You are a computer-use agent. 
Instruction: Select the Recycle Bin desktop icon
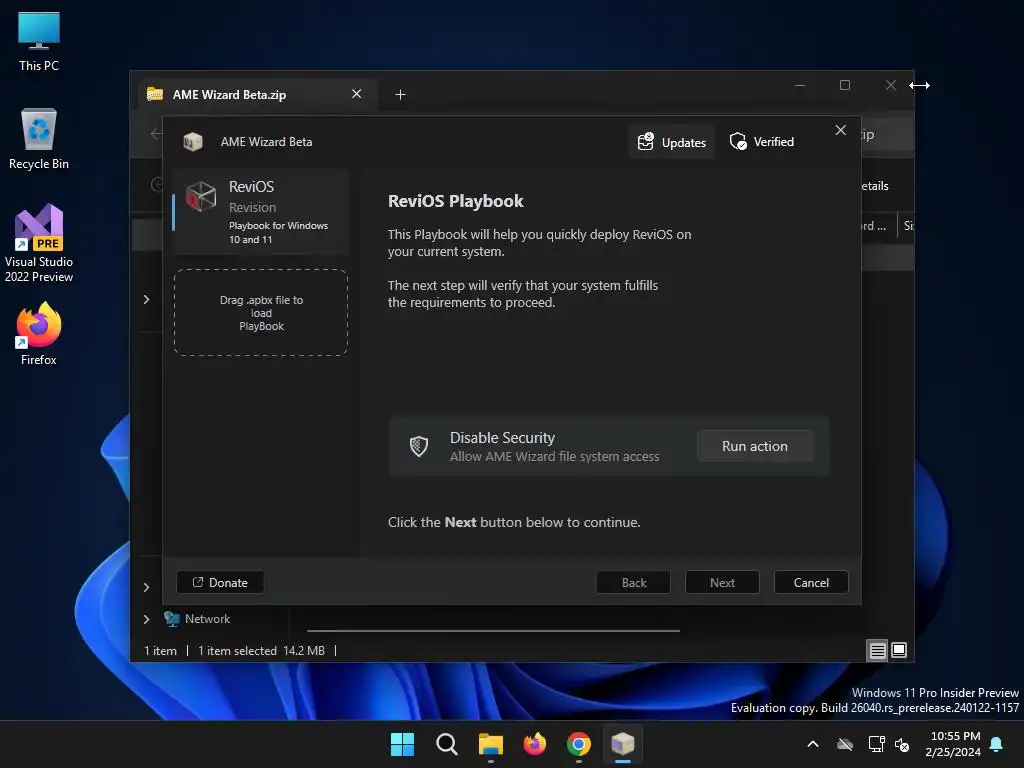pyautogui.click(x=39, y=139)
